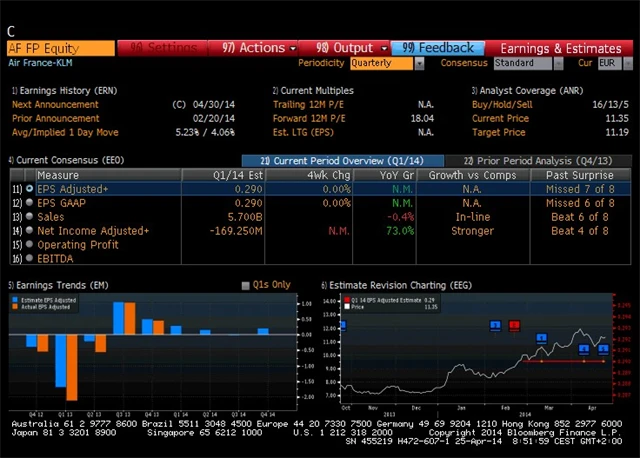Click the Avg/Implied move 5.23% / 4.06%
This screenshot has width=640, height=458.
click(x=205, y=132)
